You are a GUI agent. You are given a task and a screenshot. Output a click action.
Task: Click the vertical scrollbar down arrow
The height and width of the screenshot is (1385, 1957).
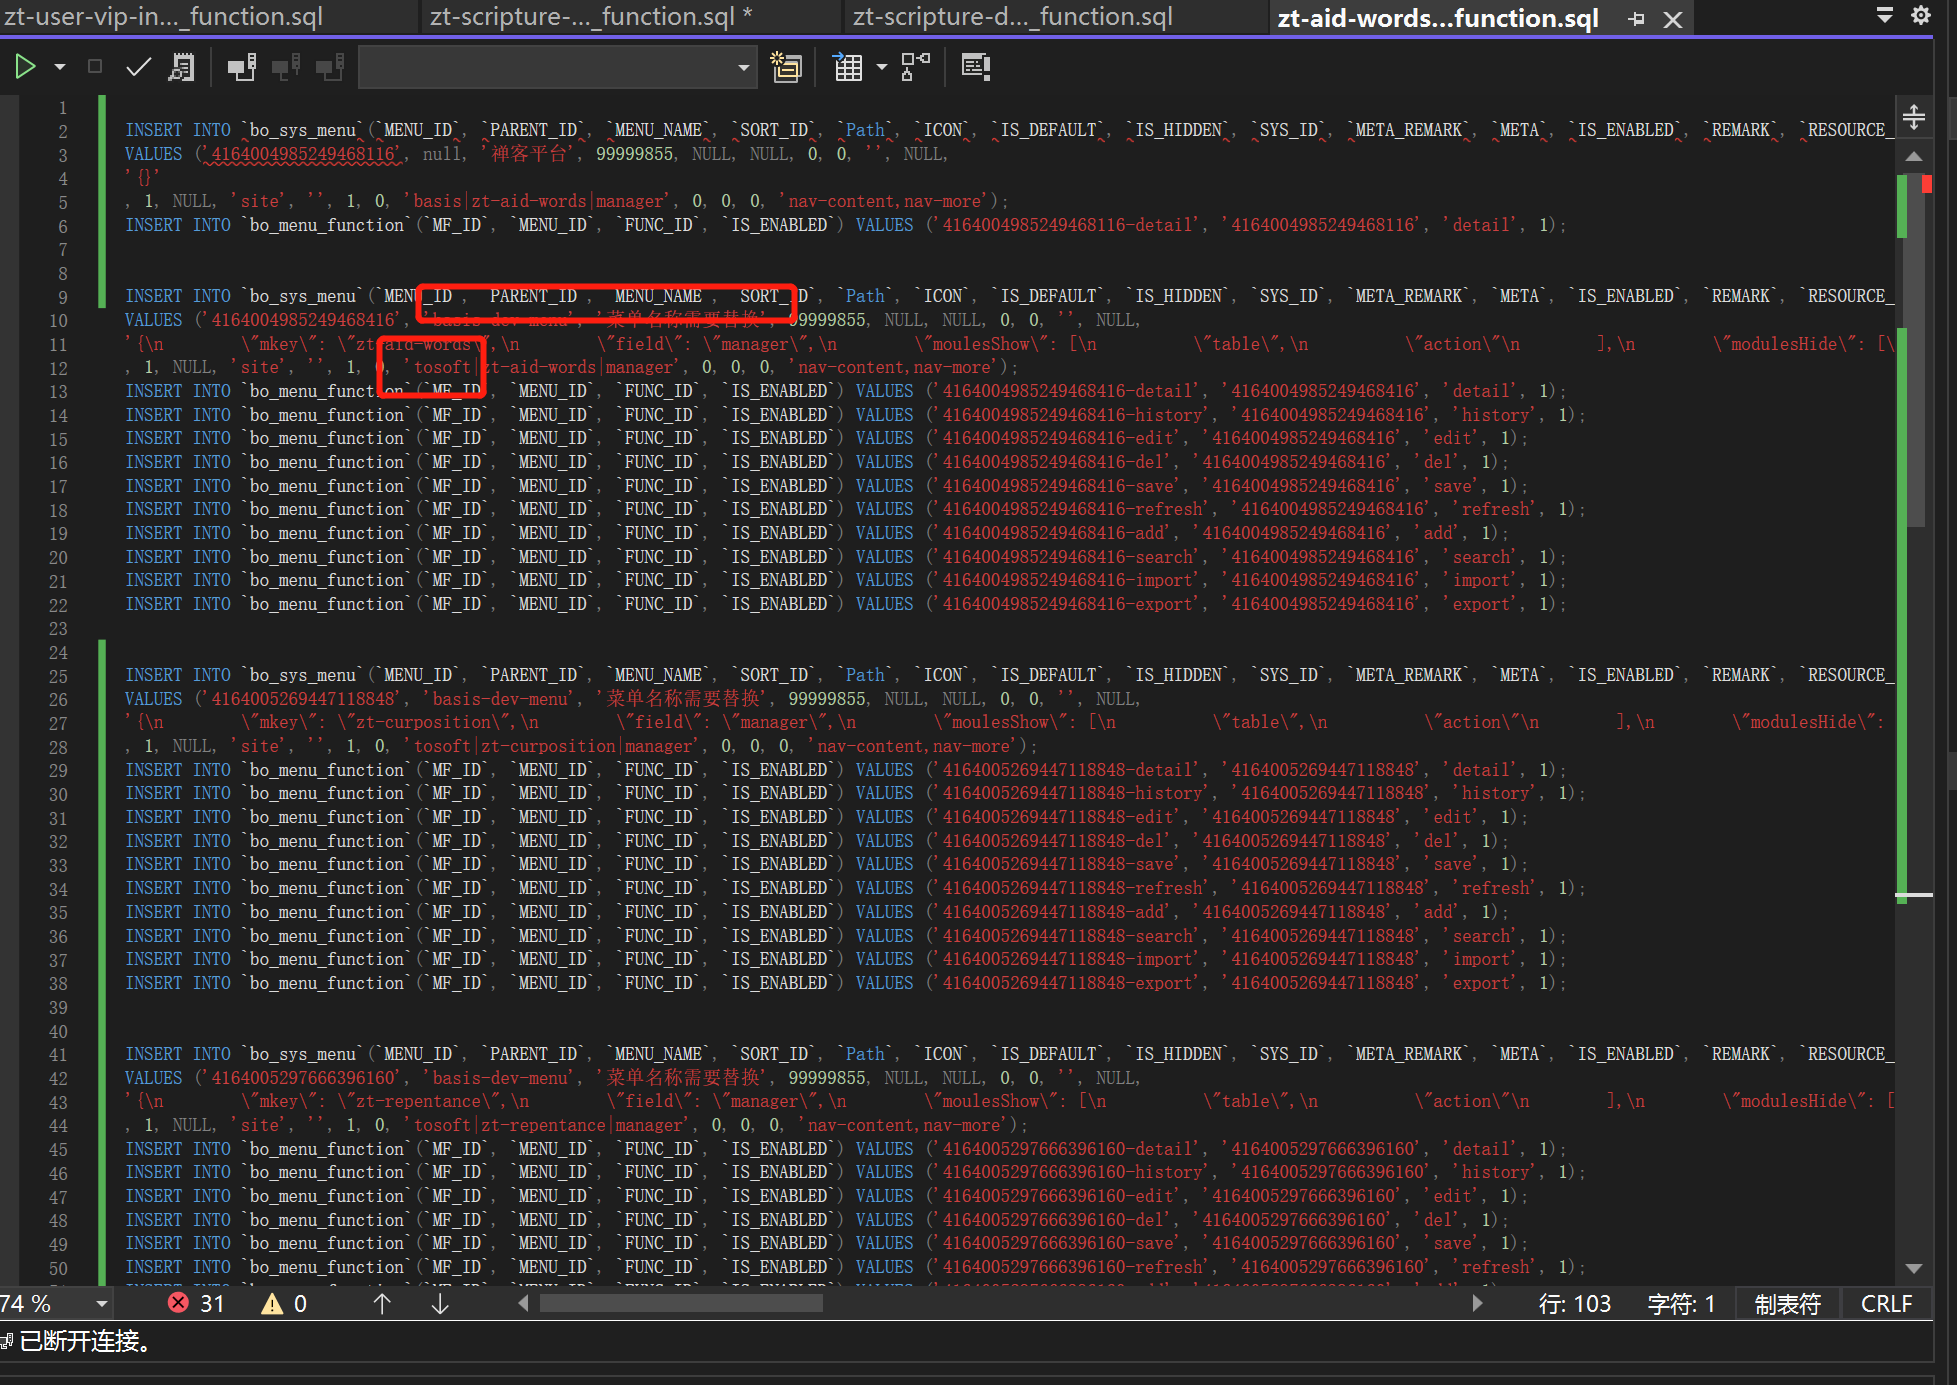click(x=1914, y=1268)
